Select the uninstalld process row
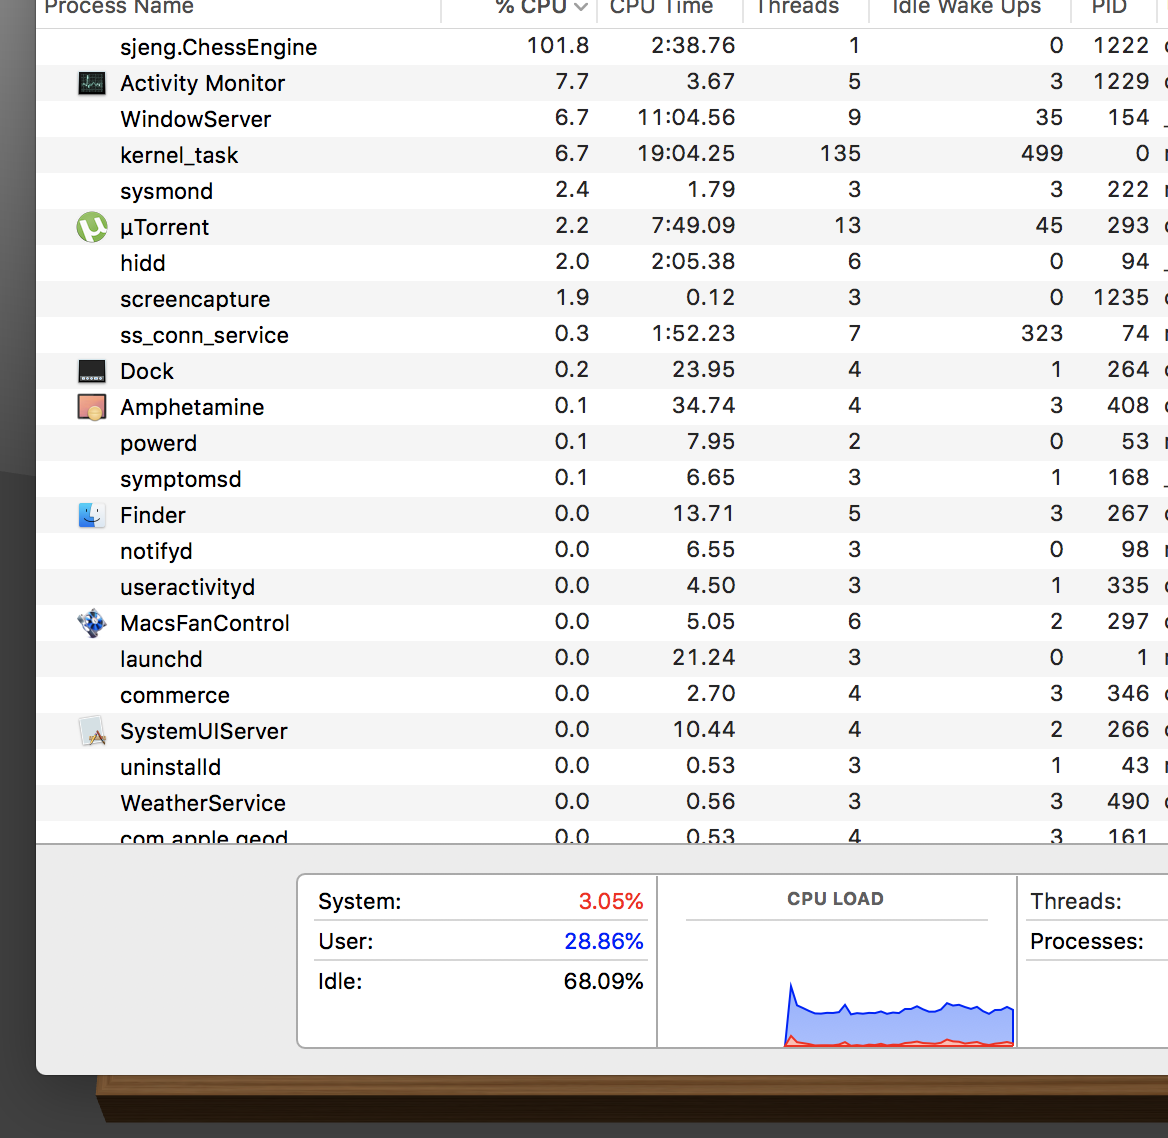1168x1138 pixels. pyautogui.click(x=602, y=766)
